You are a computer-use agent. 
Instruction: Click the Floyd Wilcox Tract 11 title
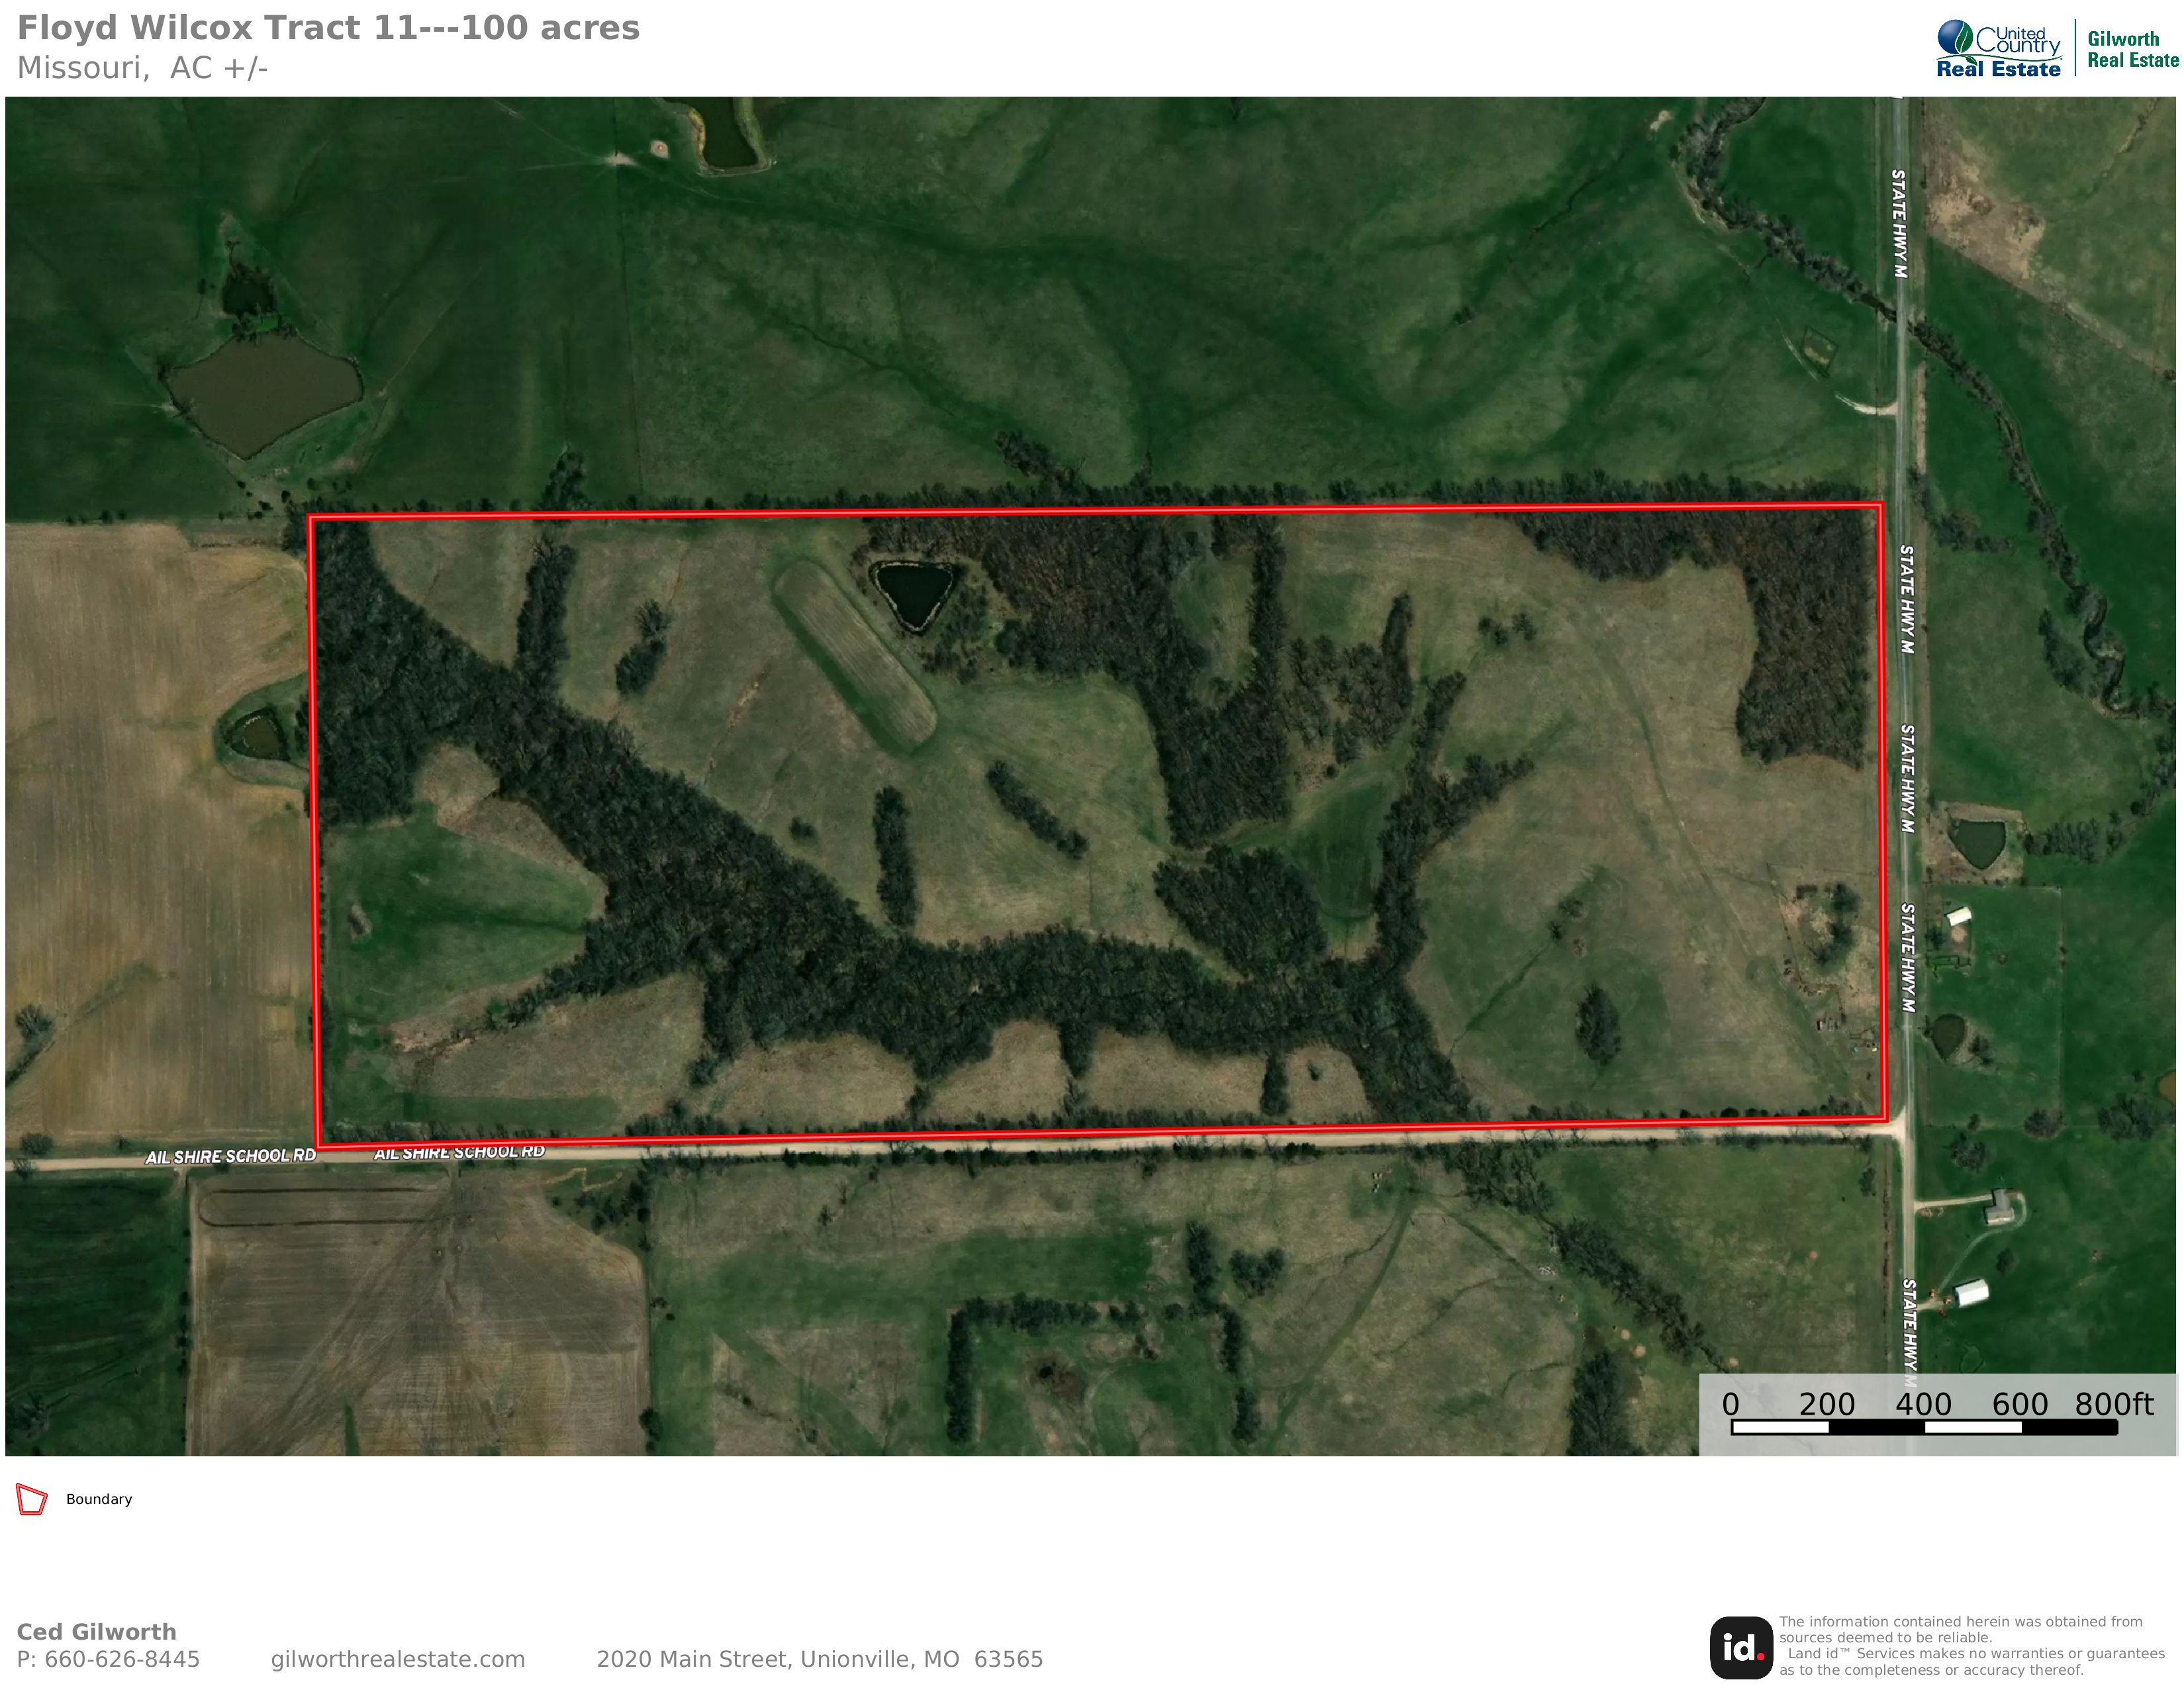[328, 28]
